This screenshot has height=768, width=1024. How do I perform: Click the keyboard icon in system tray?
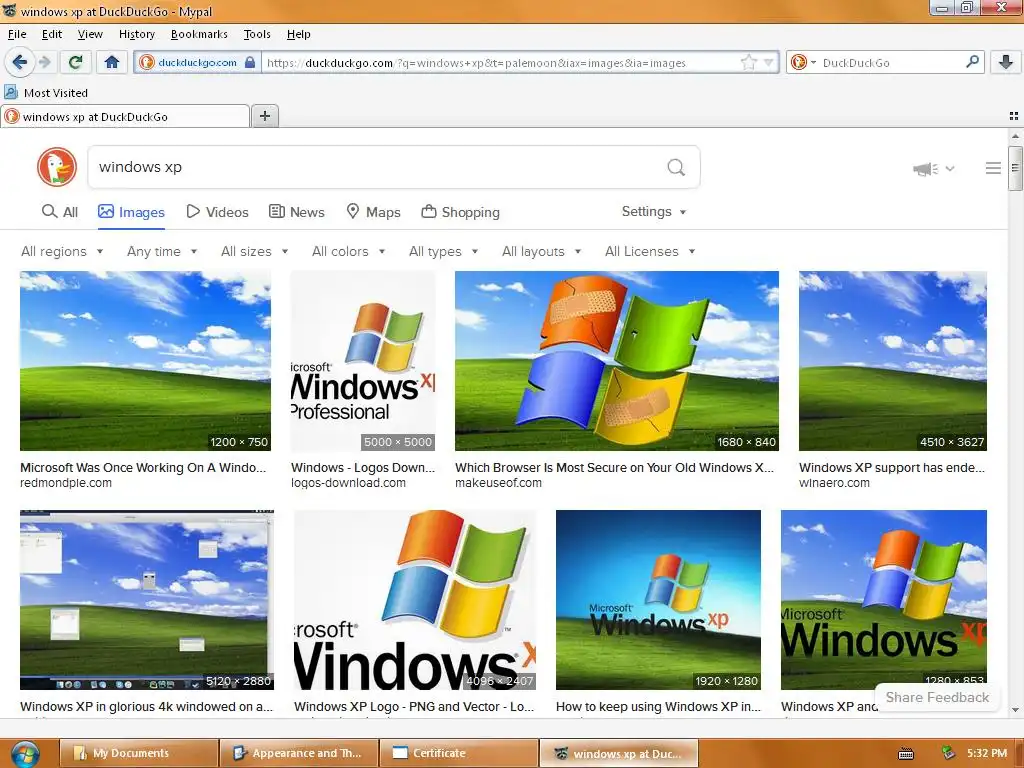click(x=906, y=754)
